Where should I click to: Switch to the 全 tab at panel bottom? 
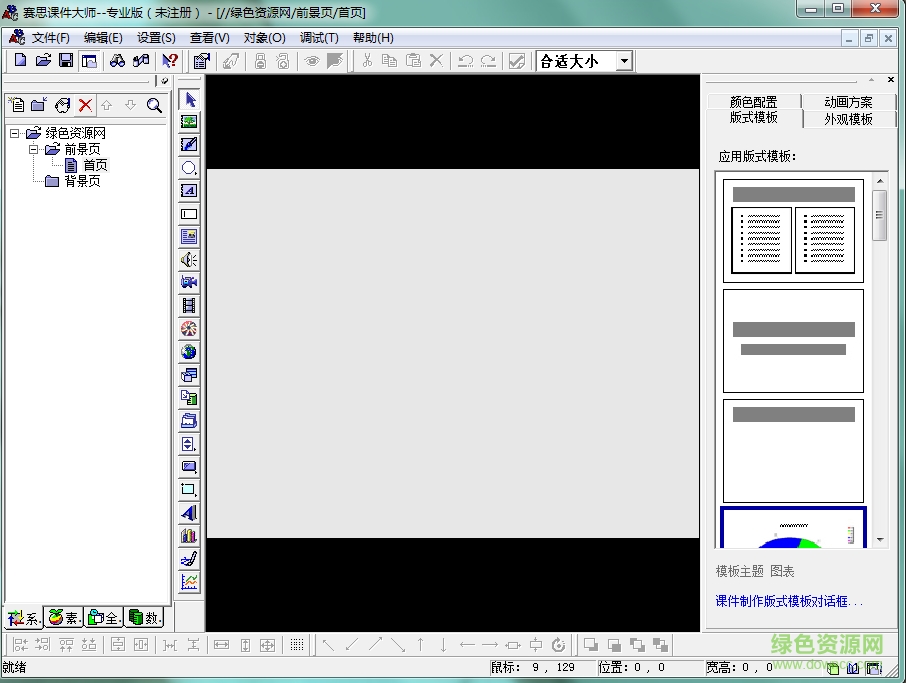(x=104, y=618)
